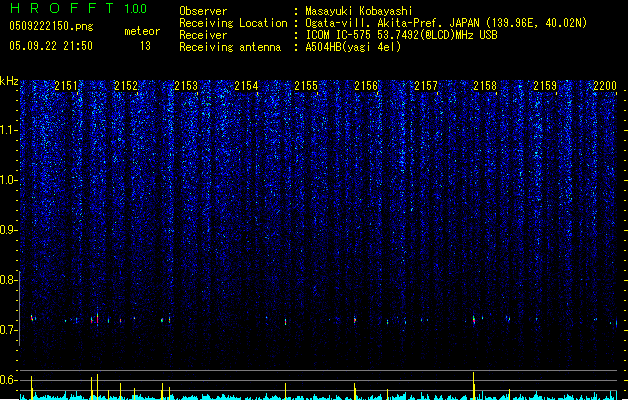Click the meteor echo in the spectrogram just before 2158

pos(474,320)
